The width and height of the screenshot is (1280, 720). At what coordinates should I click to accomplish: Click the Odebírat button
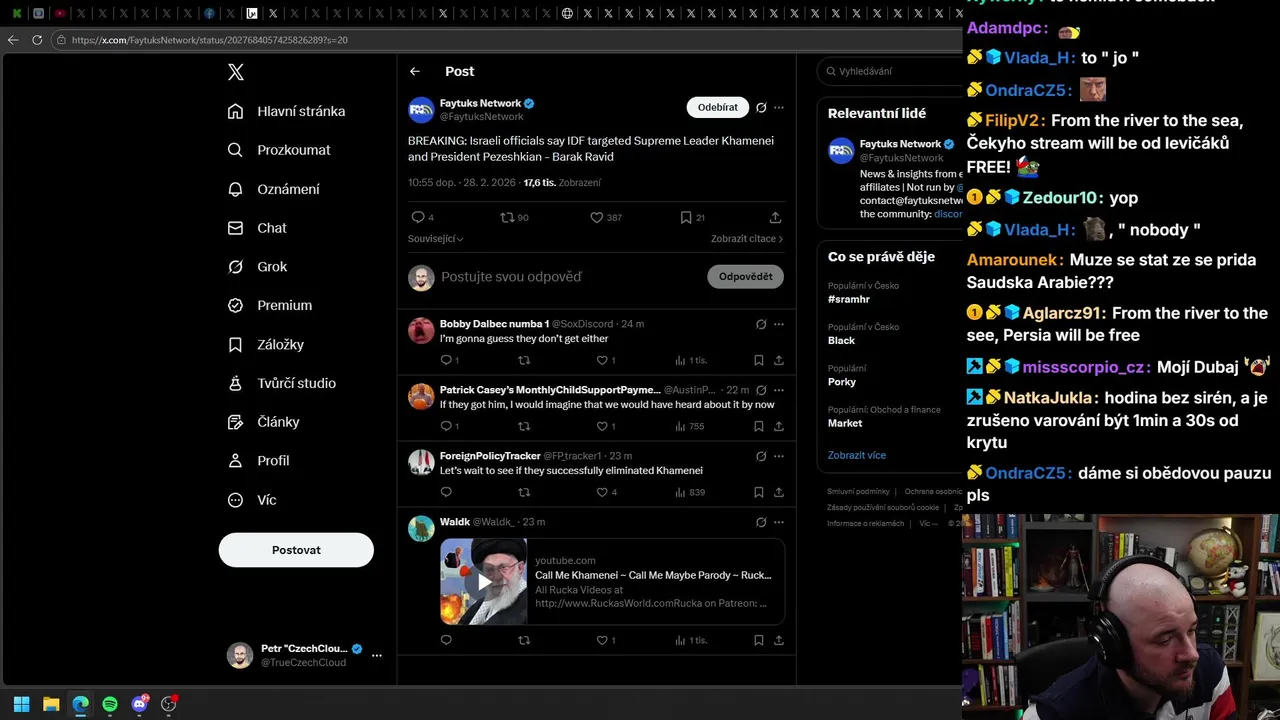(x=718, y=107)
